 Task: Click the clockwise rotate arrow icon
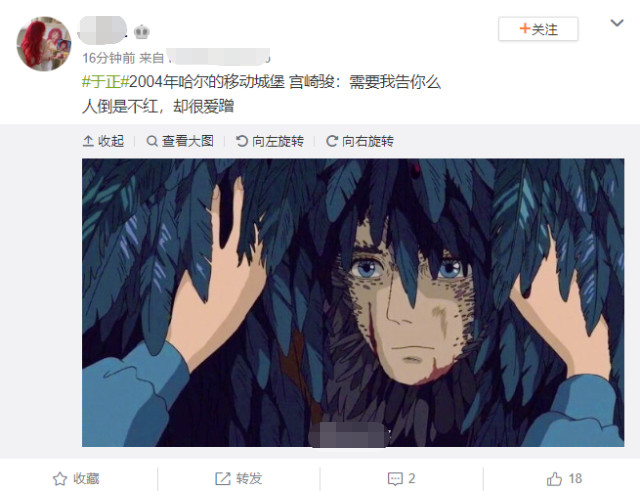(331, 141)
